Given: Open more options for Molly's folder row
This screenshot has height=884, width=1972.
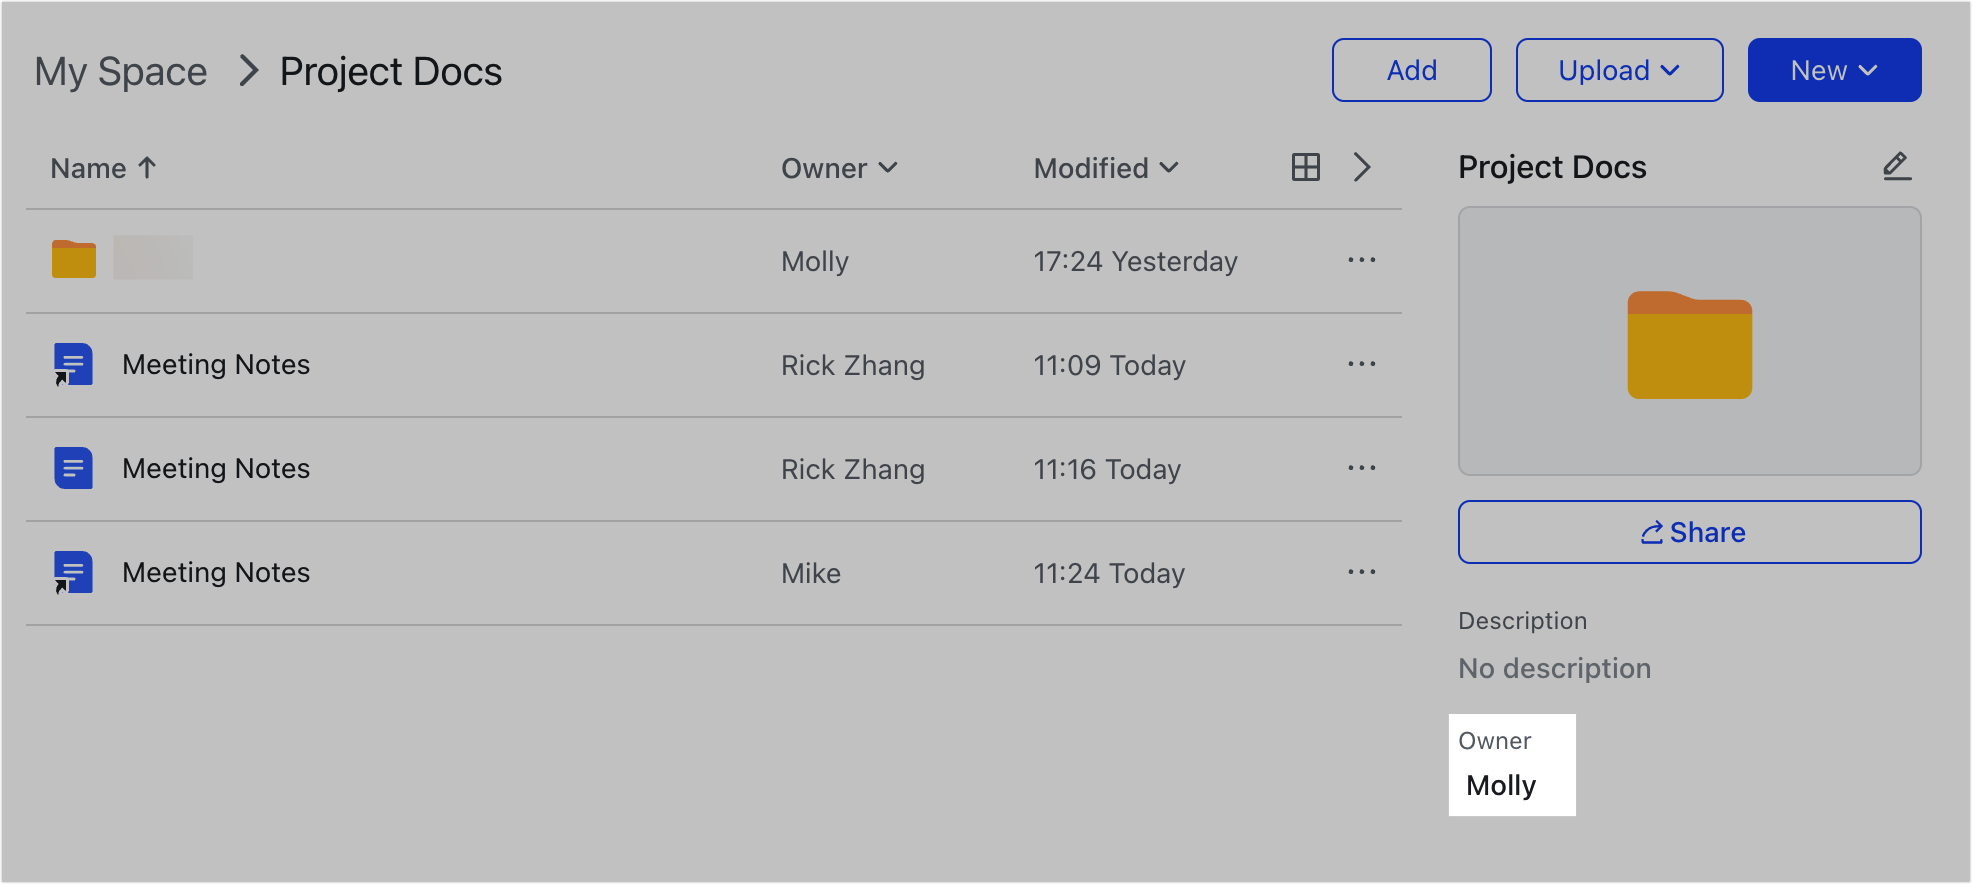Looking at the screenshot, I should tap(1361, 260).
